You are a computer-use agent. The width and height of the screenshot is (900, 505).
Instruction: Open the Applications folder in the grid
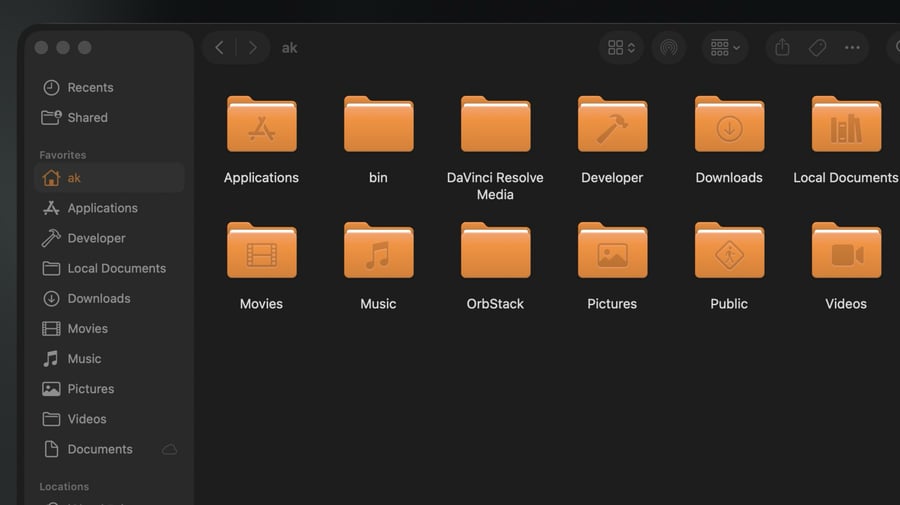coord(262,124)
